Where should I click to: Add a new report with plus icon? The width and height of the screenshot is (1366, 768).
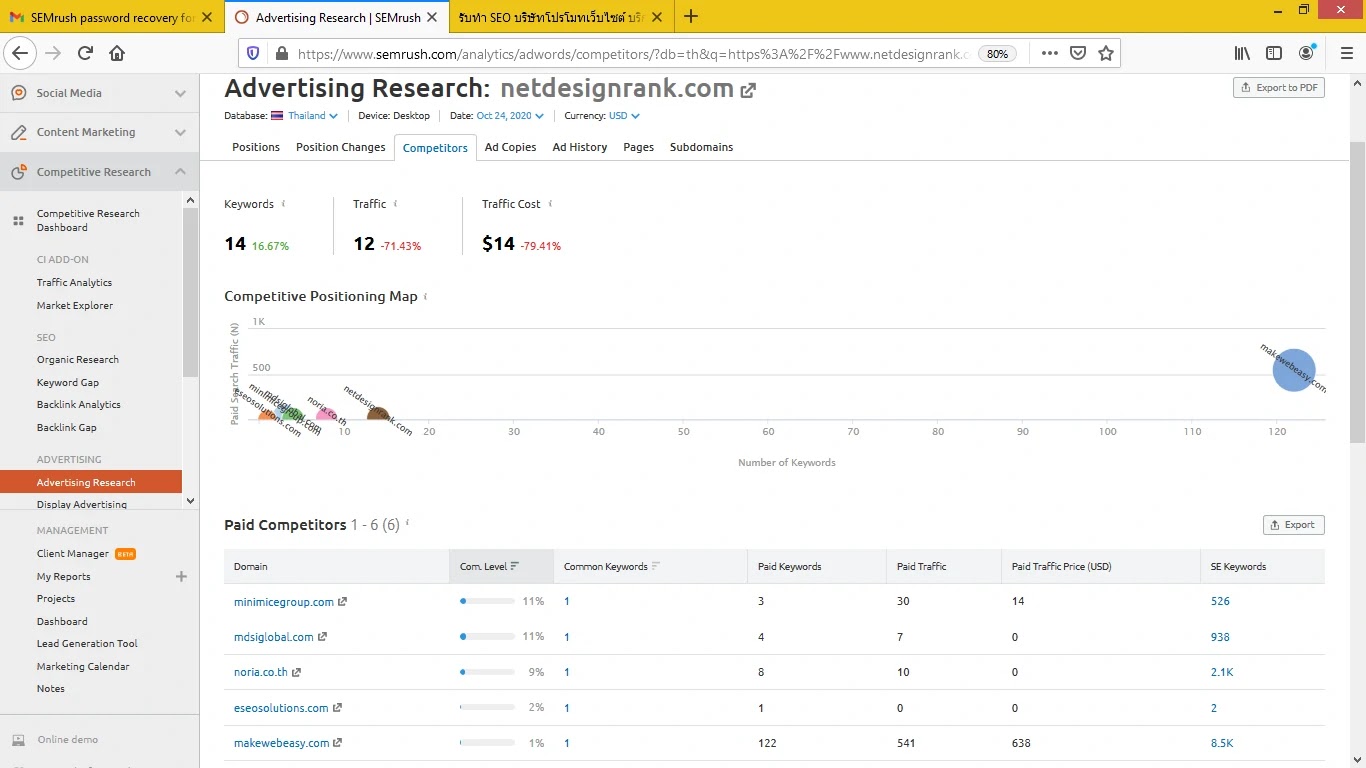pyautogui.click(x=181, y=576)
